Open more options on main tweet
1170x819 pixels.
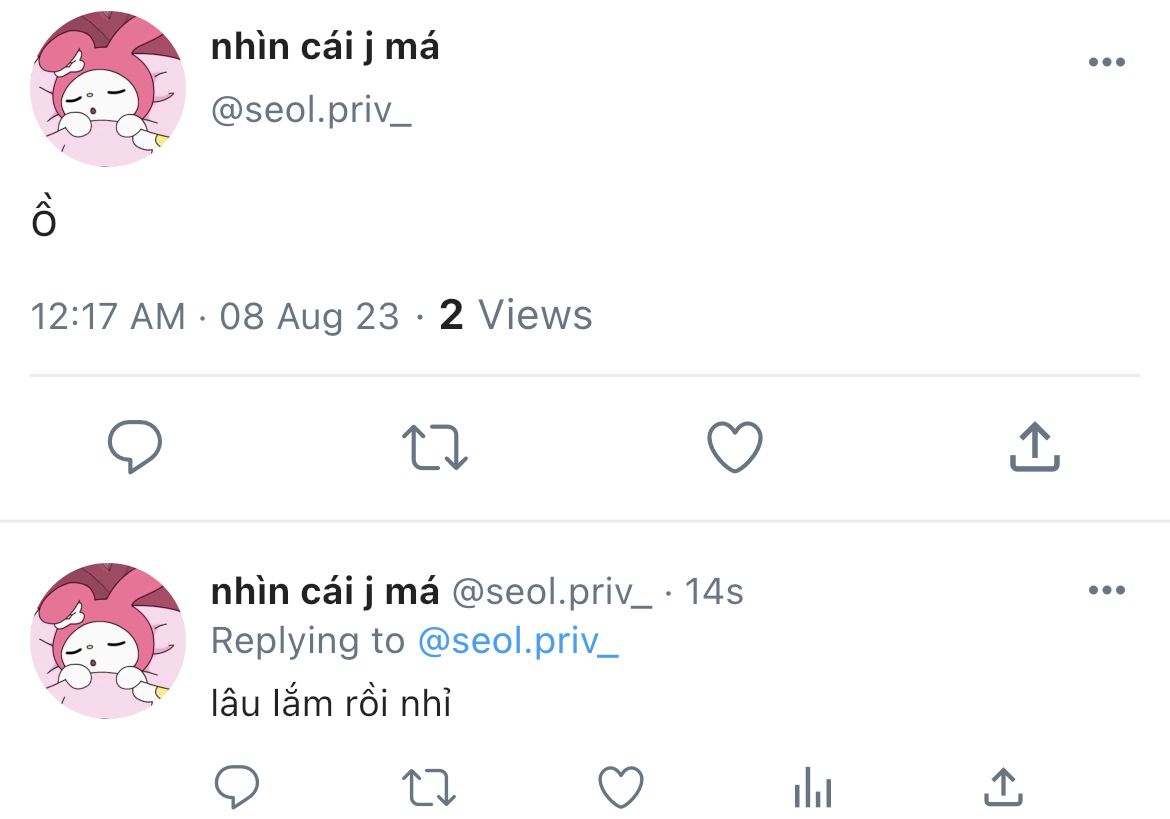[x=1106, y=63]
